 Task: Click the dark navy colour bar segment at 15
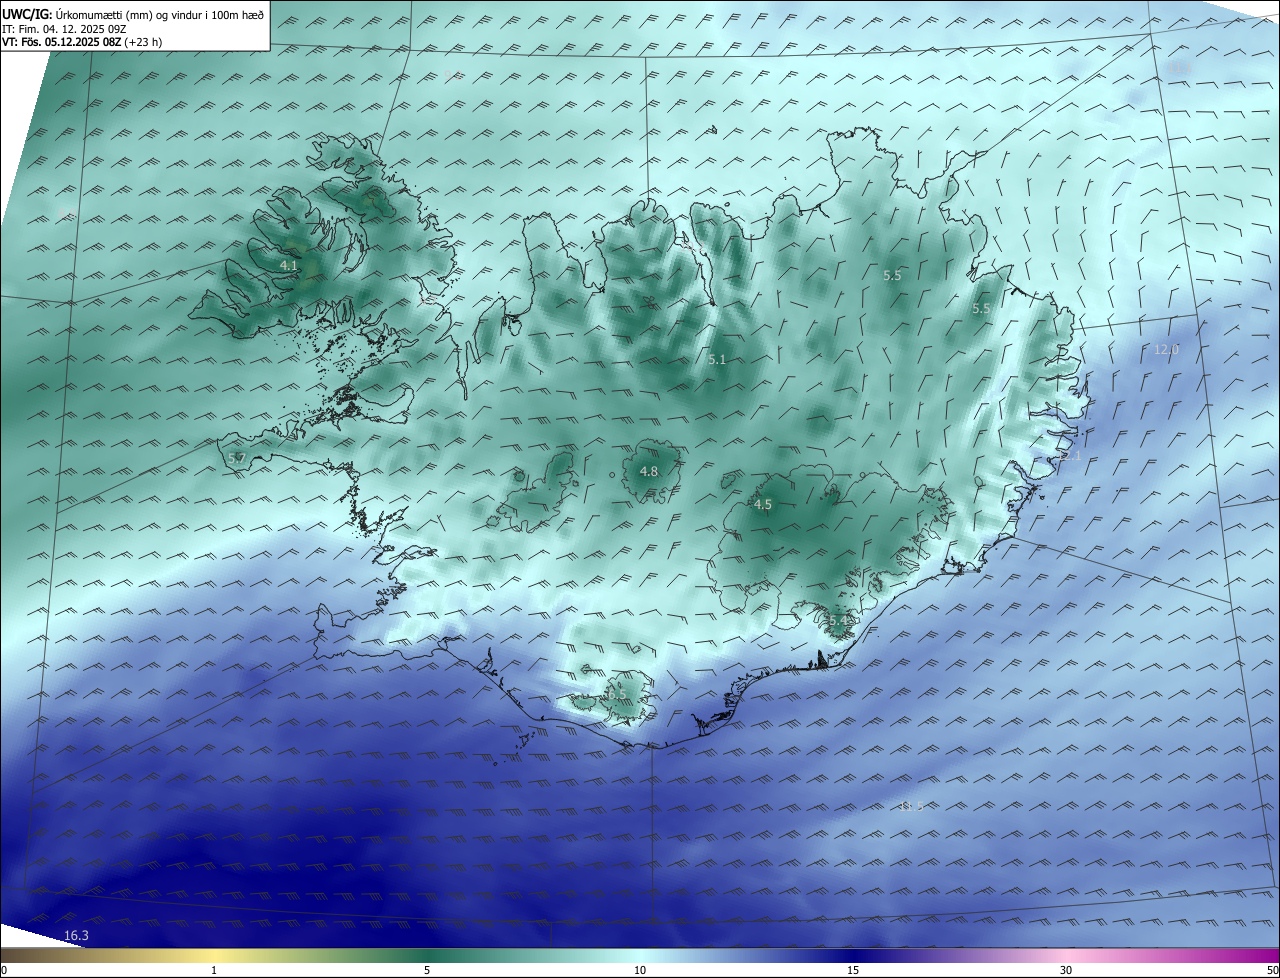[852, 955]
